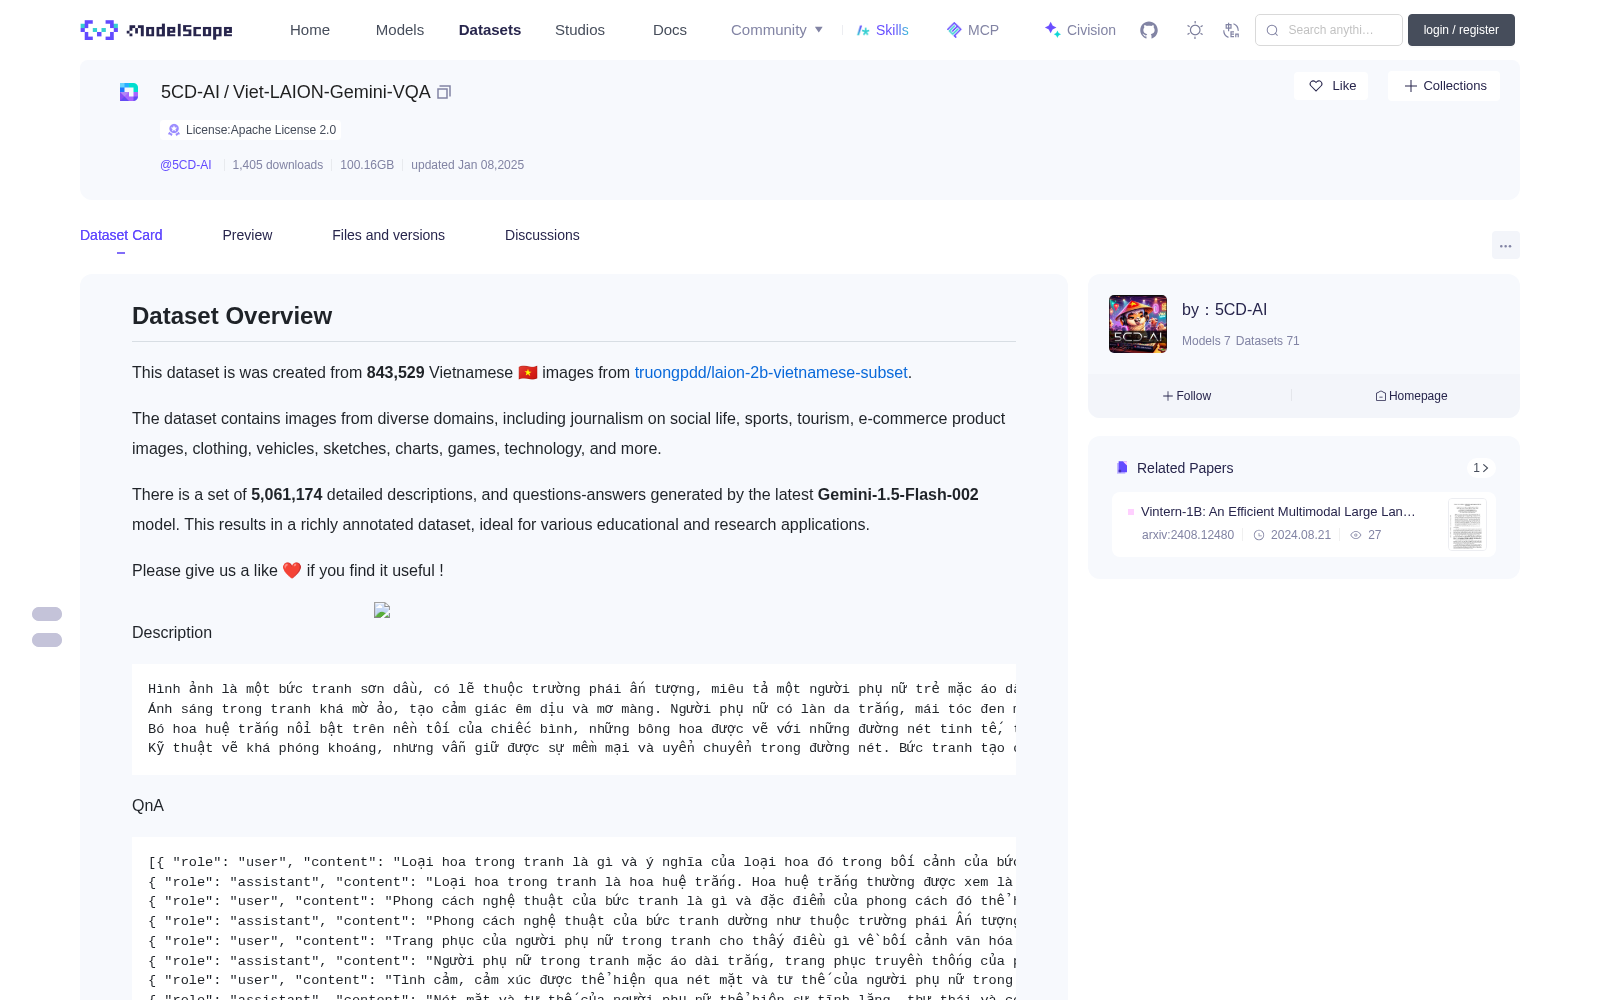Open the three-dots more options menu
The height and width of the screenshot is (1000, 1600).
coord(1506,245)
